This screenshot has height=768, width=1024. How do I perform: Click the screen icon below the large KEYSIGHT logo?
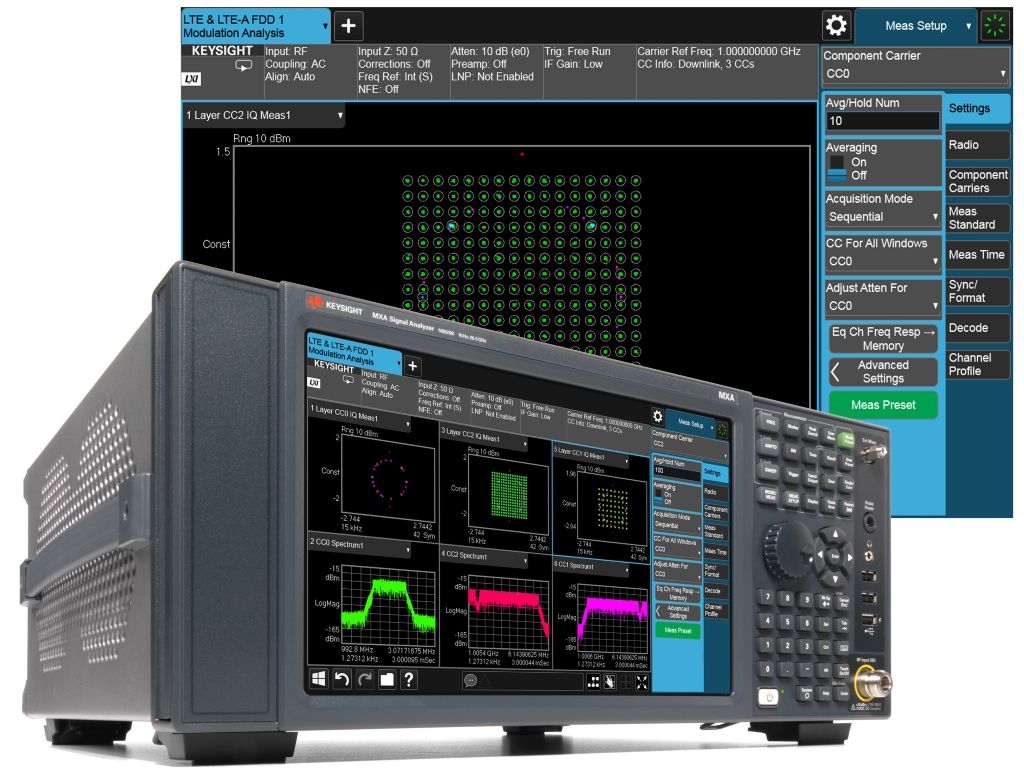244,65
